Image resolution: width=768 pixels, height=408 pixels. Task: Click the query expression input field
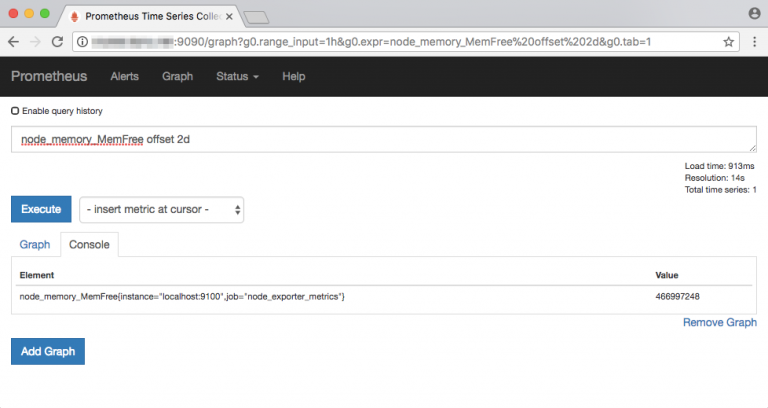383,139
